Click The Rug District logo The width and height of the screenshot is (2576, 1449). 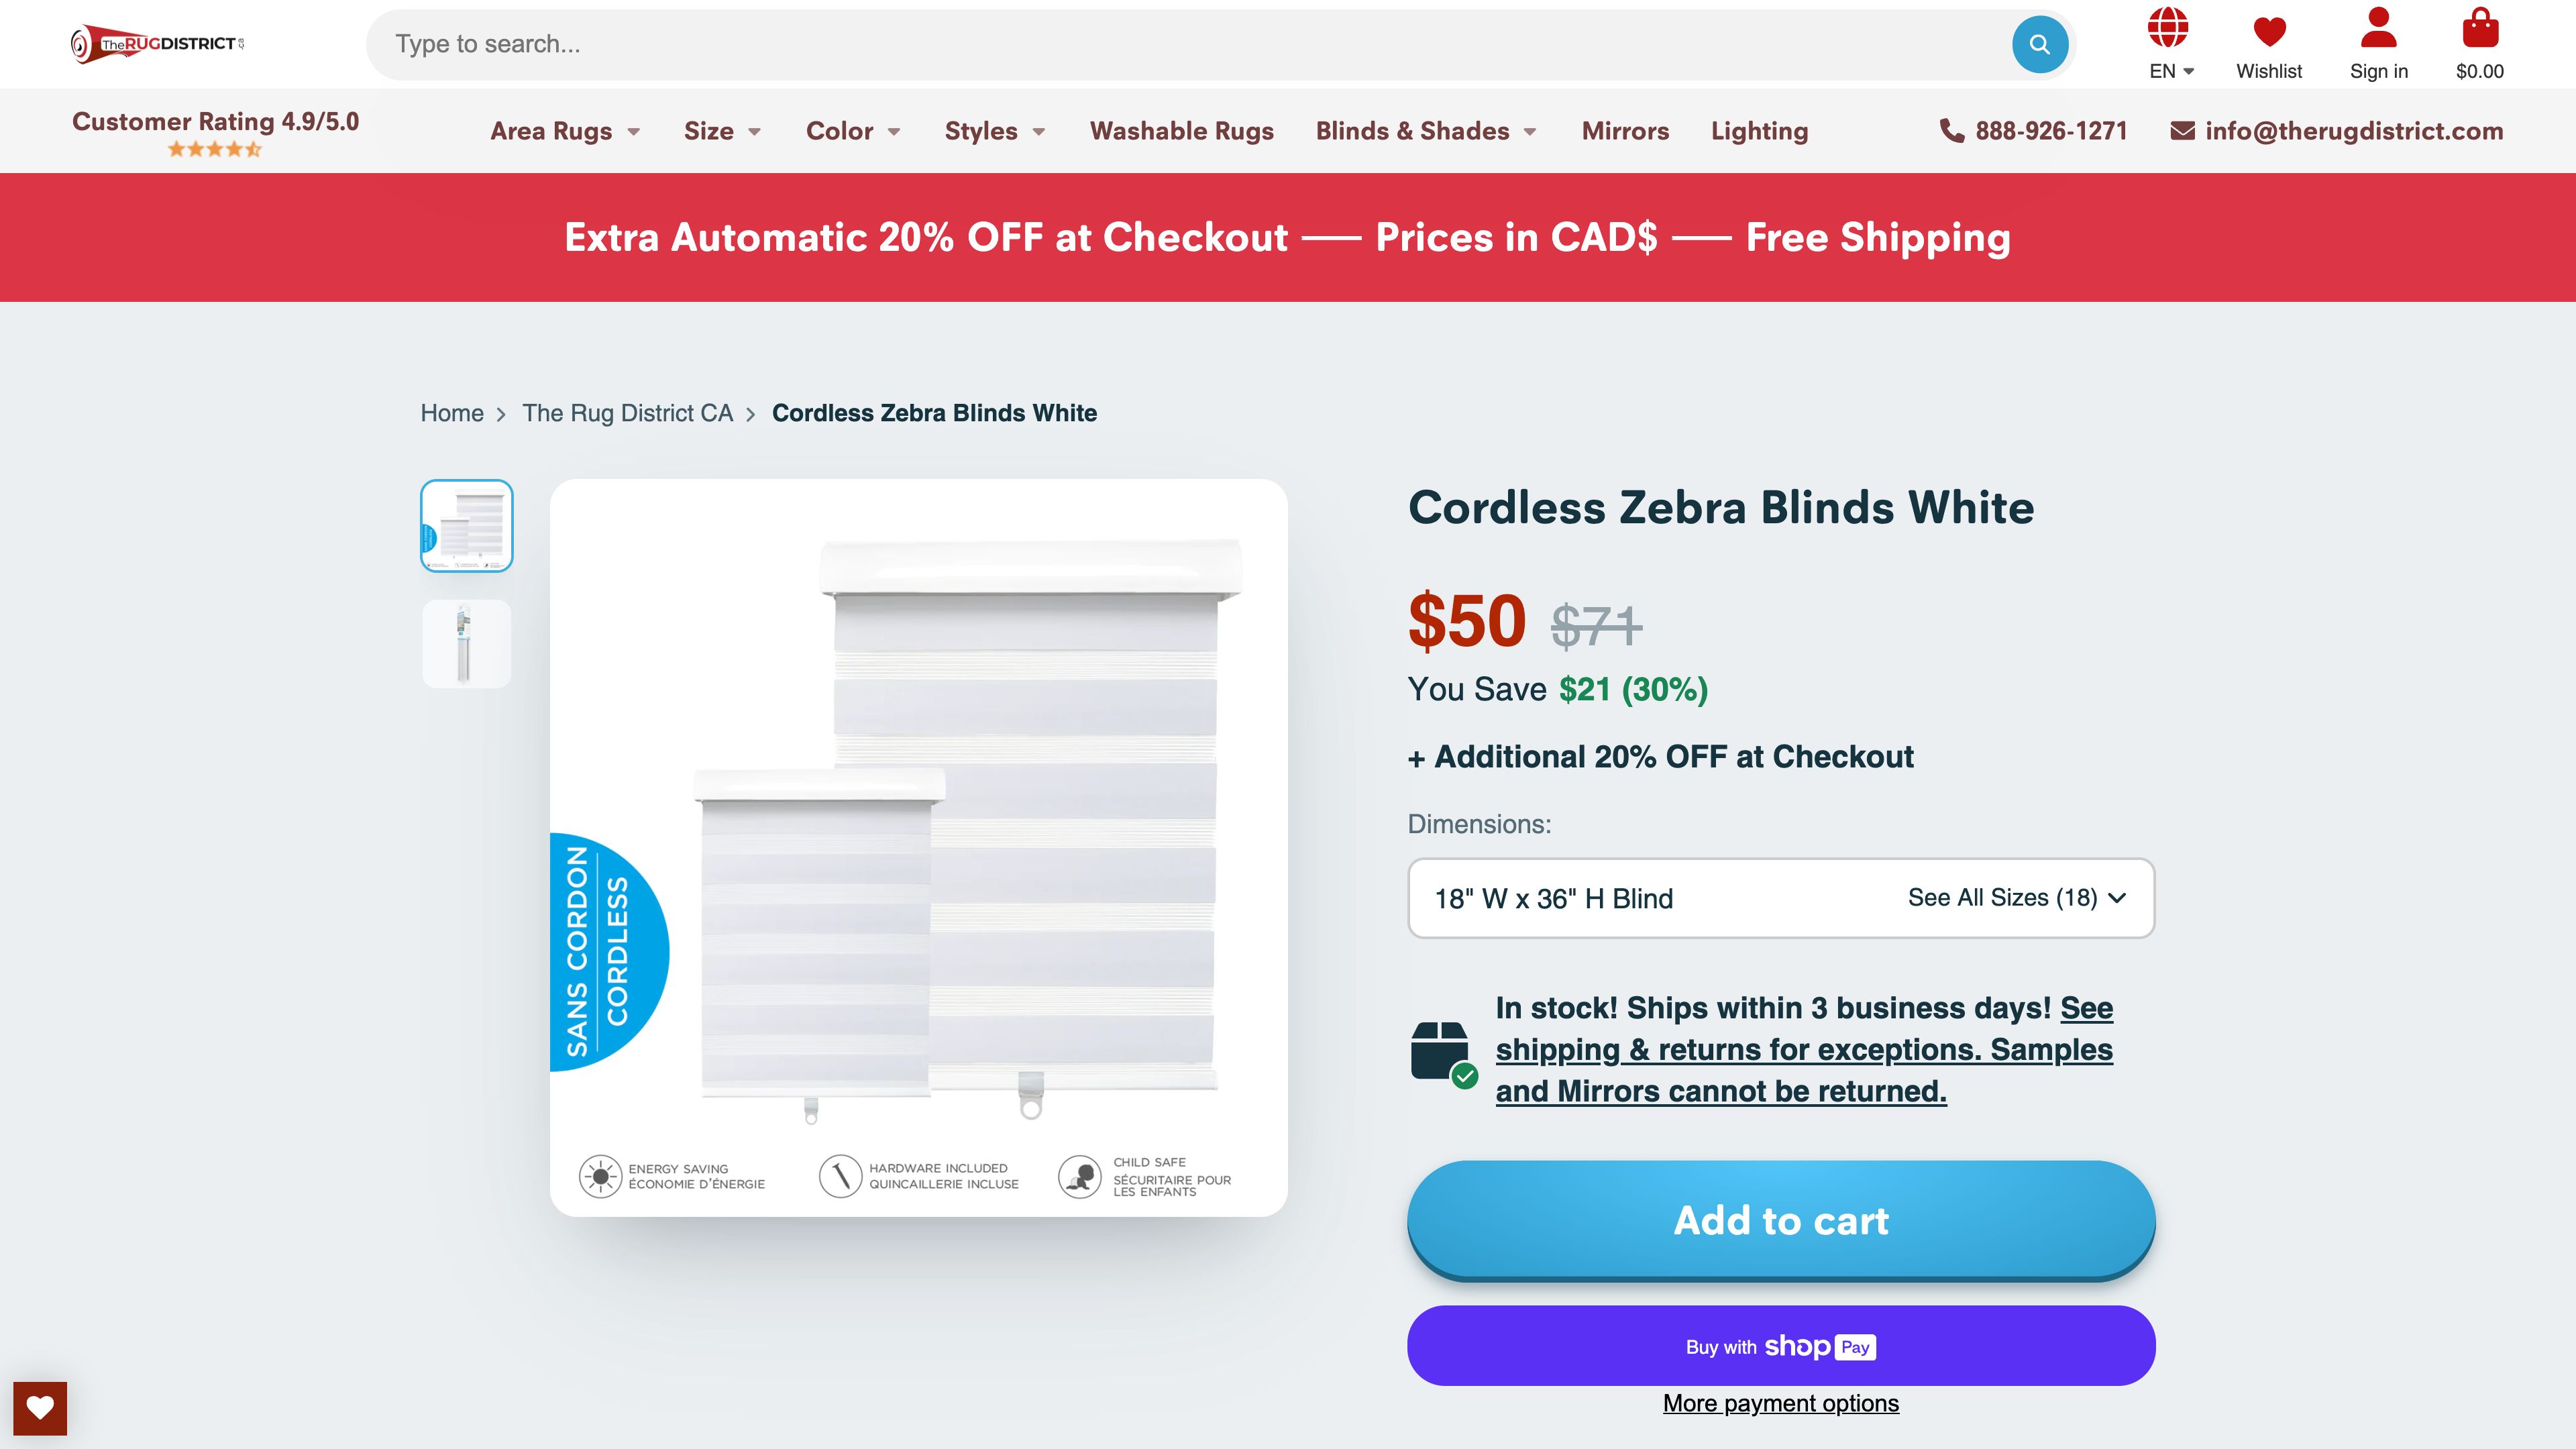[x=155, y=43]
